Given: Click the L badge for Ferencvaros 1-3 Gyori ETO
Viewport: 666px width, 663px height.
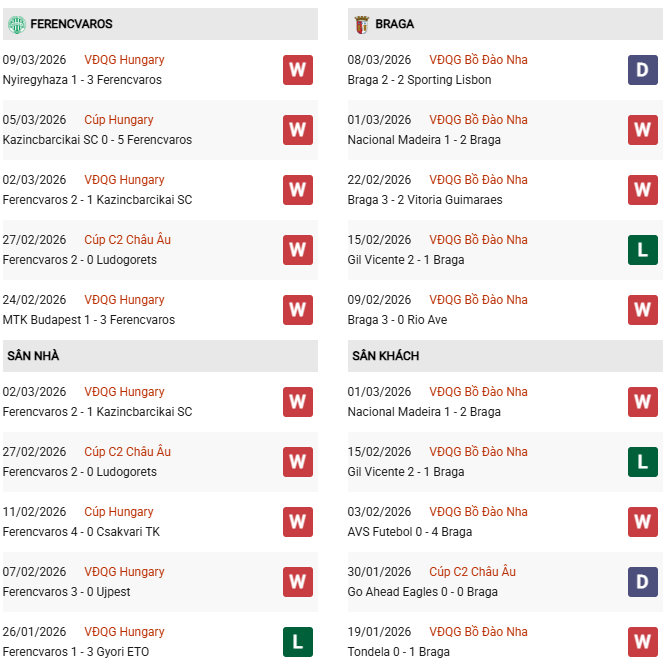Looking at the screenshot, I should coord(298,642).
